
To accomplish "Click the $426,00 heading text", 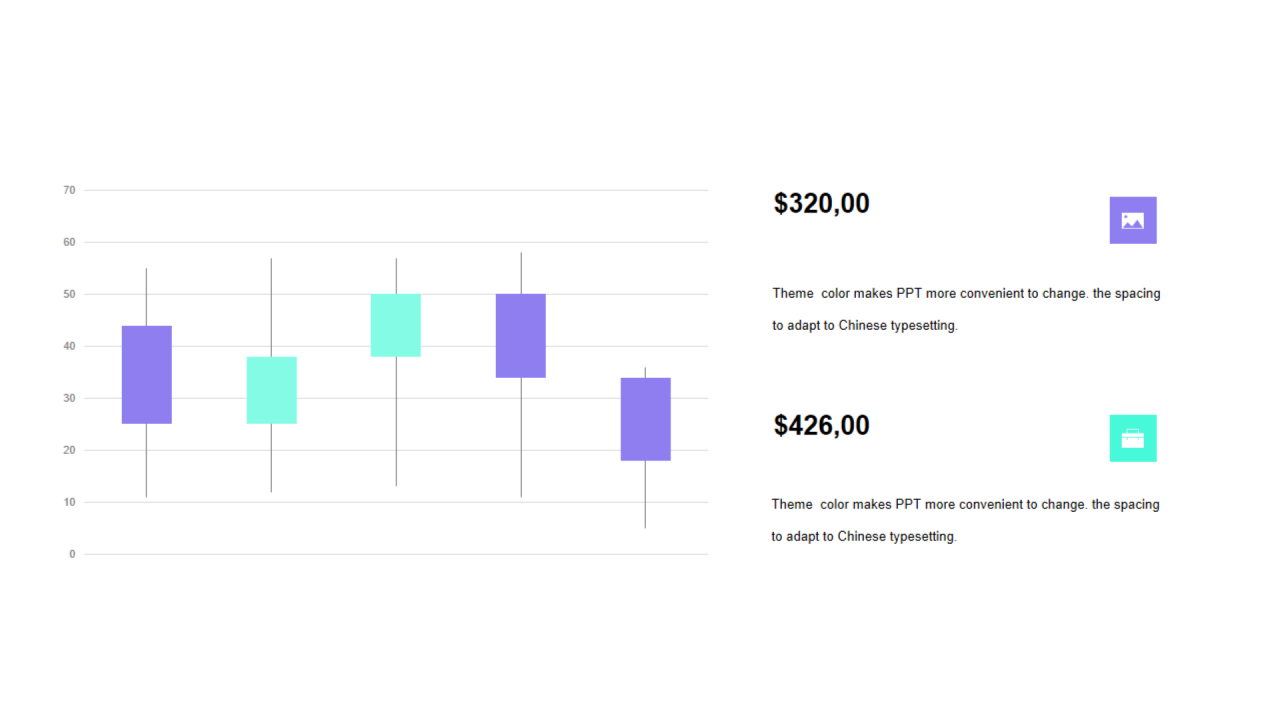I will click(822, 425).
